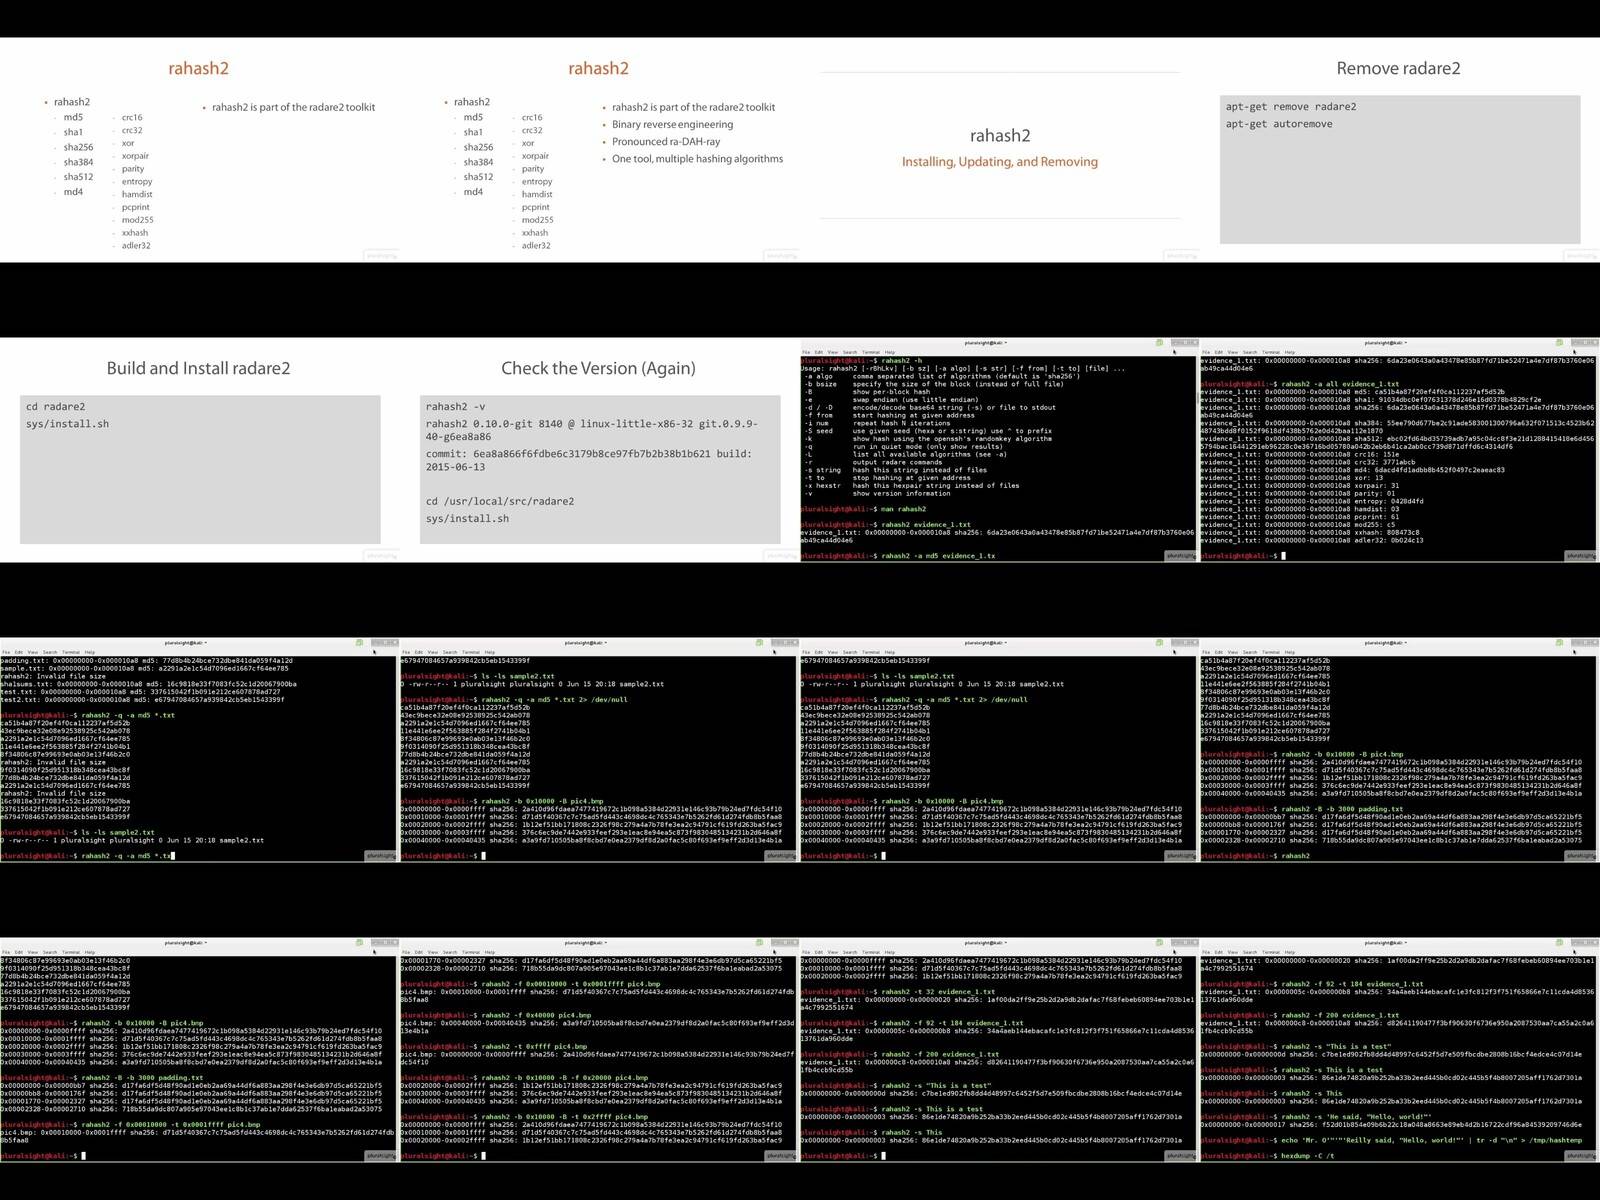Screen dimensions: 1600x1200
Task: Open Help menu in rahash2 -h usage terminal
Action: 889,352
